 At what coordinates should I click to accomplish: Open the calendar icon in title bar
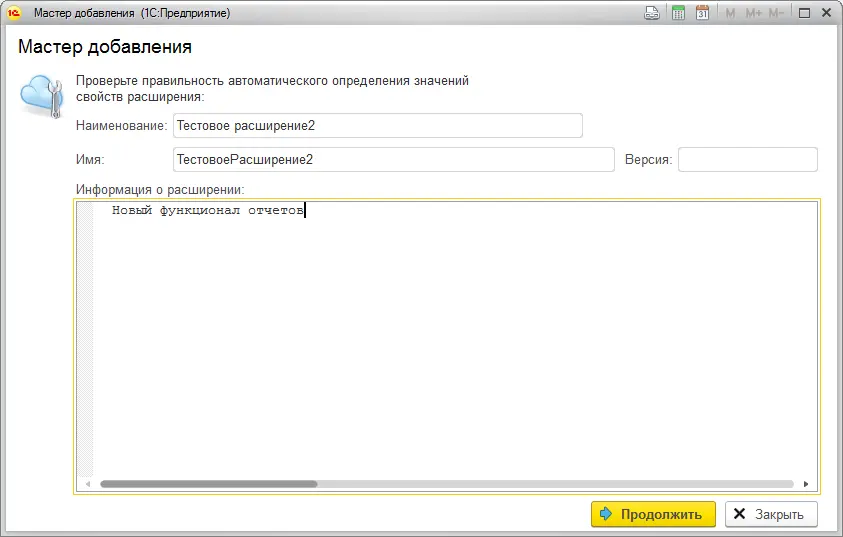(702, 13)
